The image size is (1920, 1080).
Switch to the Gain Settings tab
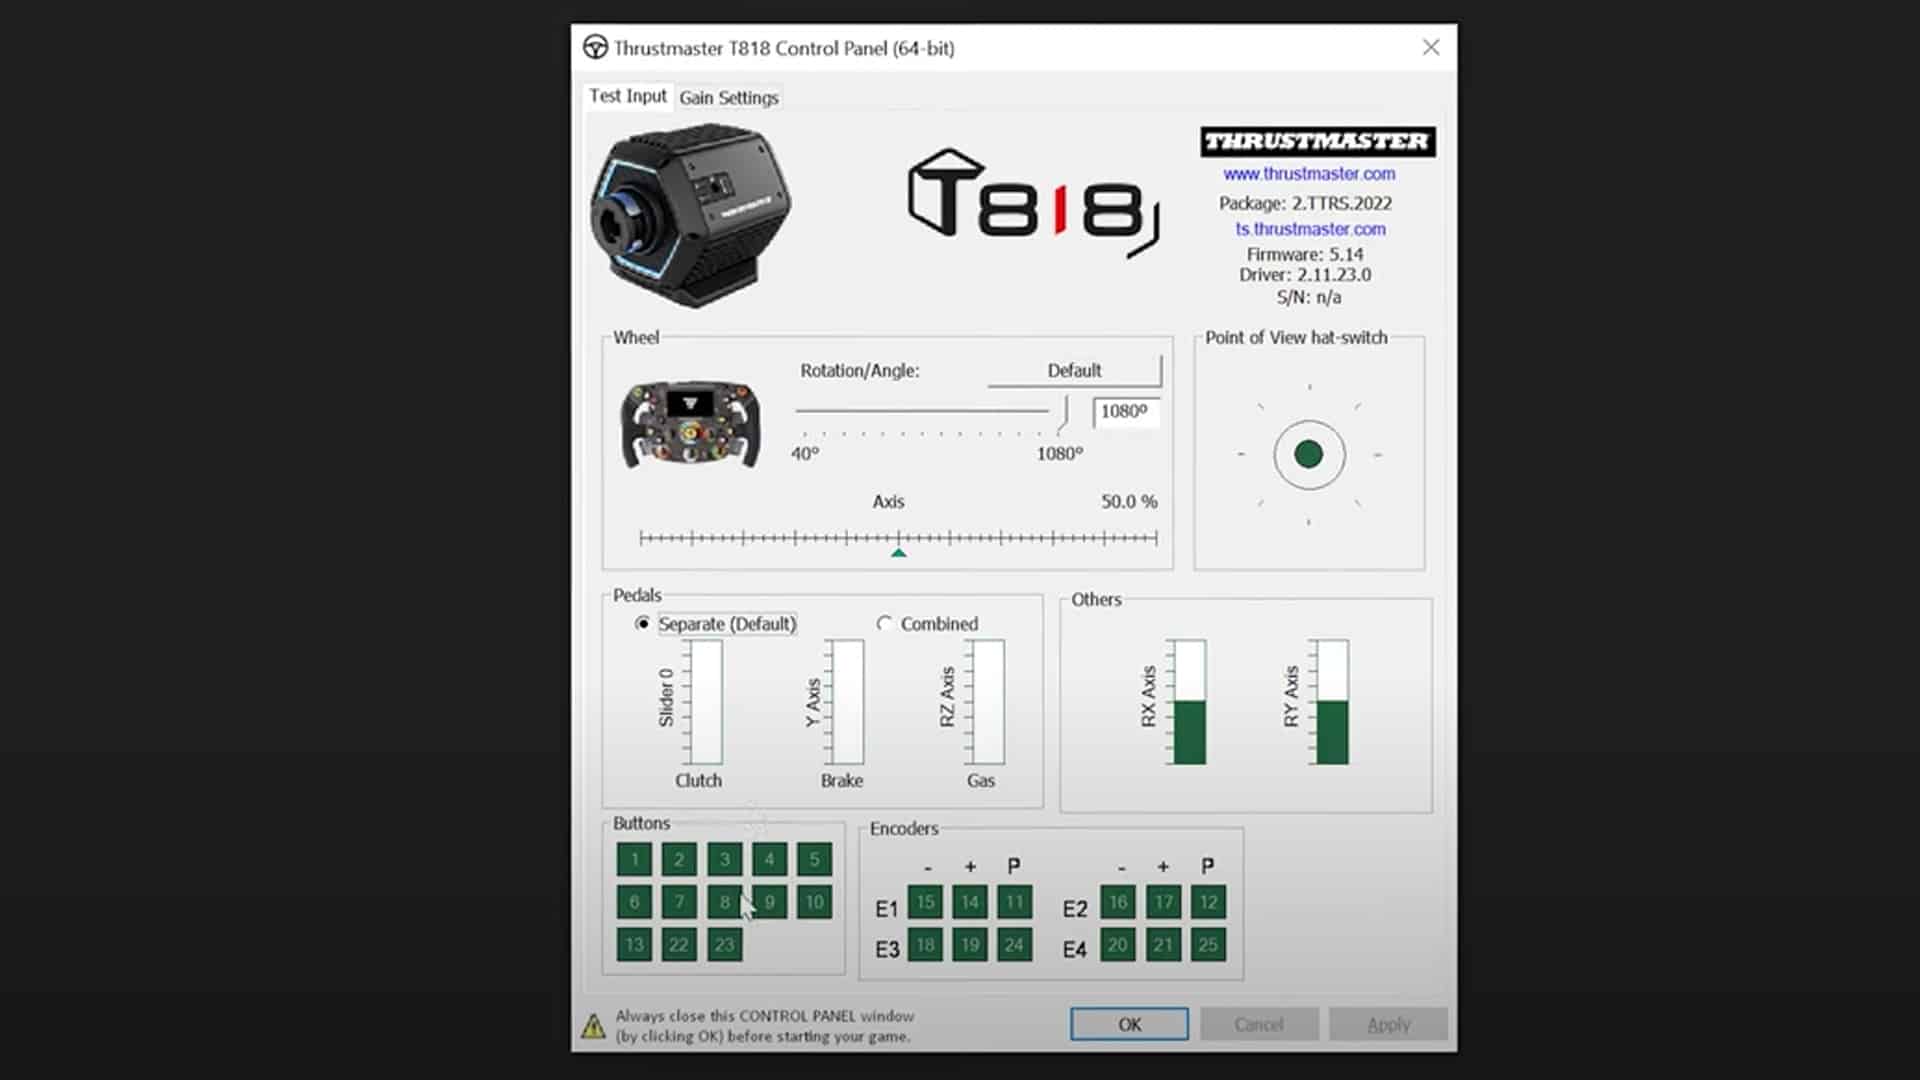(727, 97)
